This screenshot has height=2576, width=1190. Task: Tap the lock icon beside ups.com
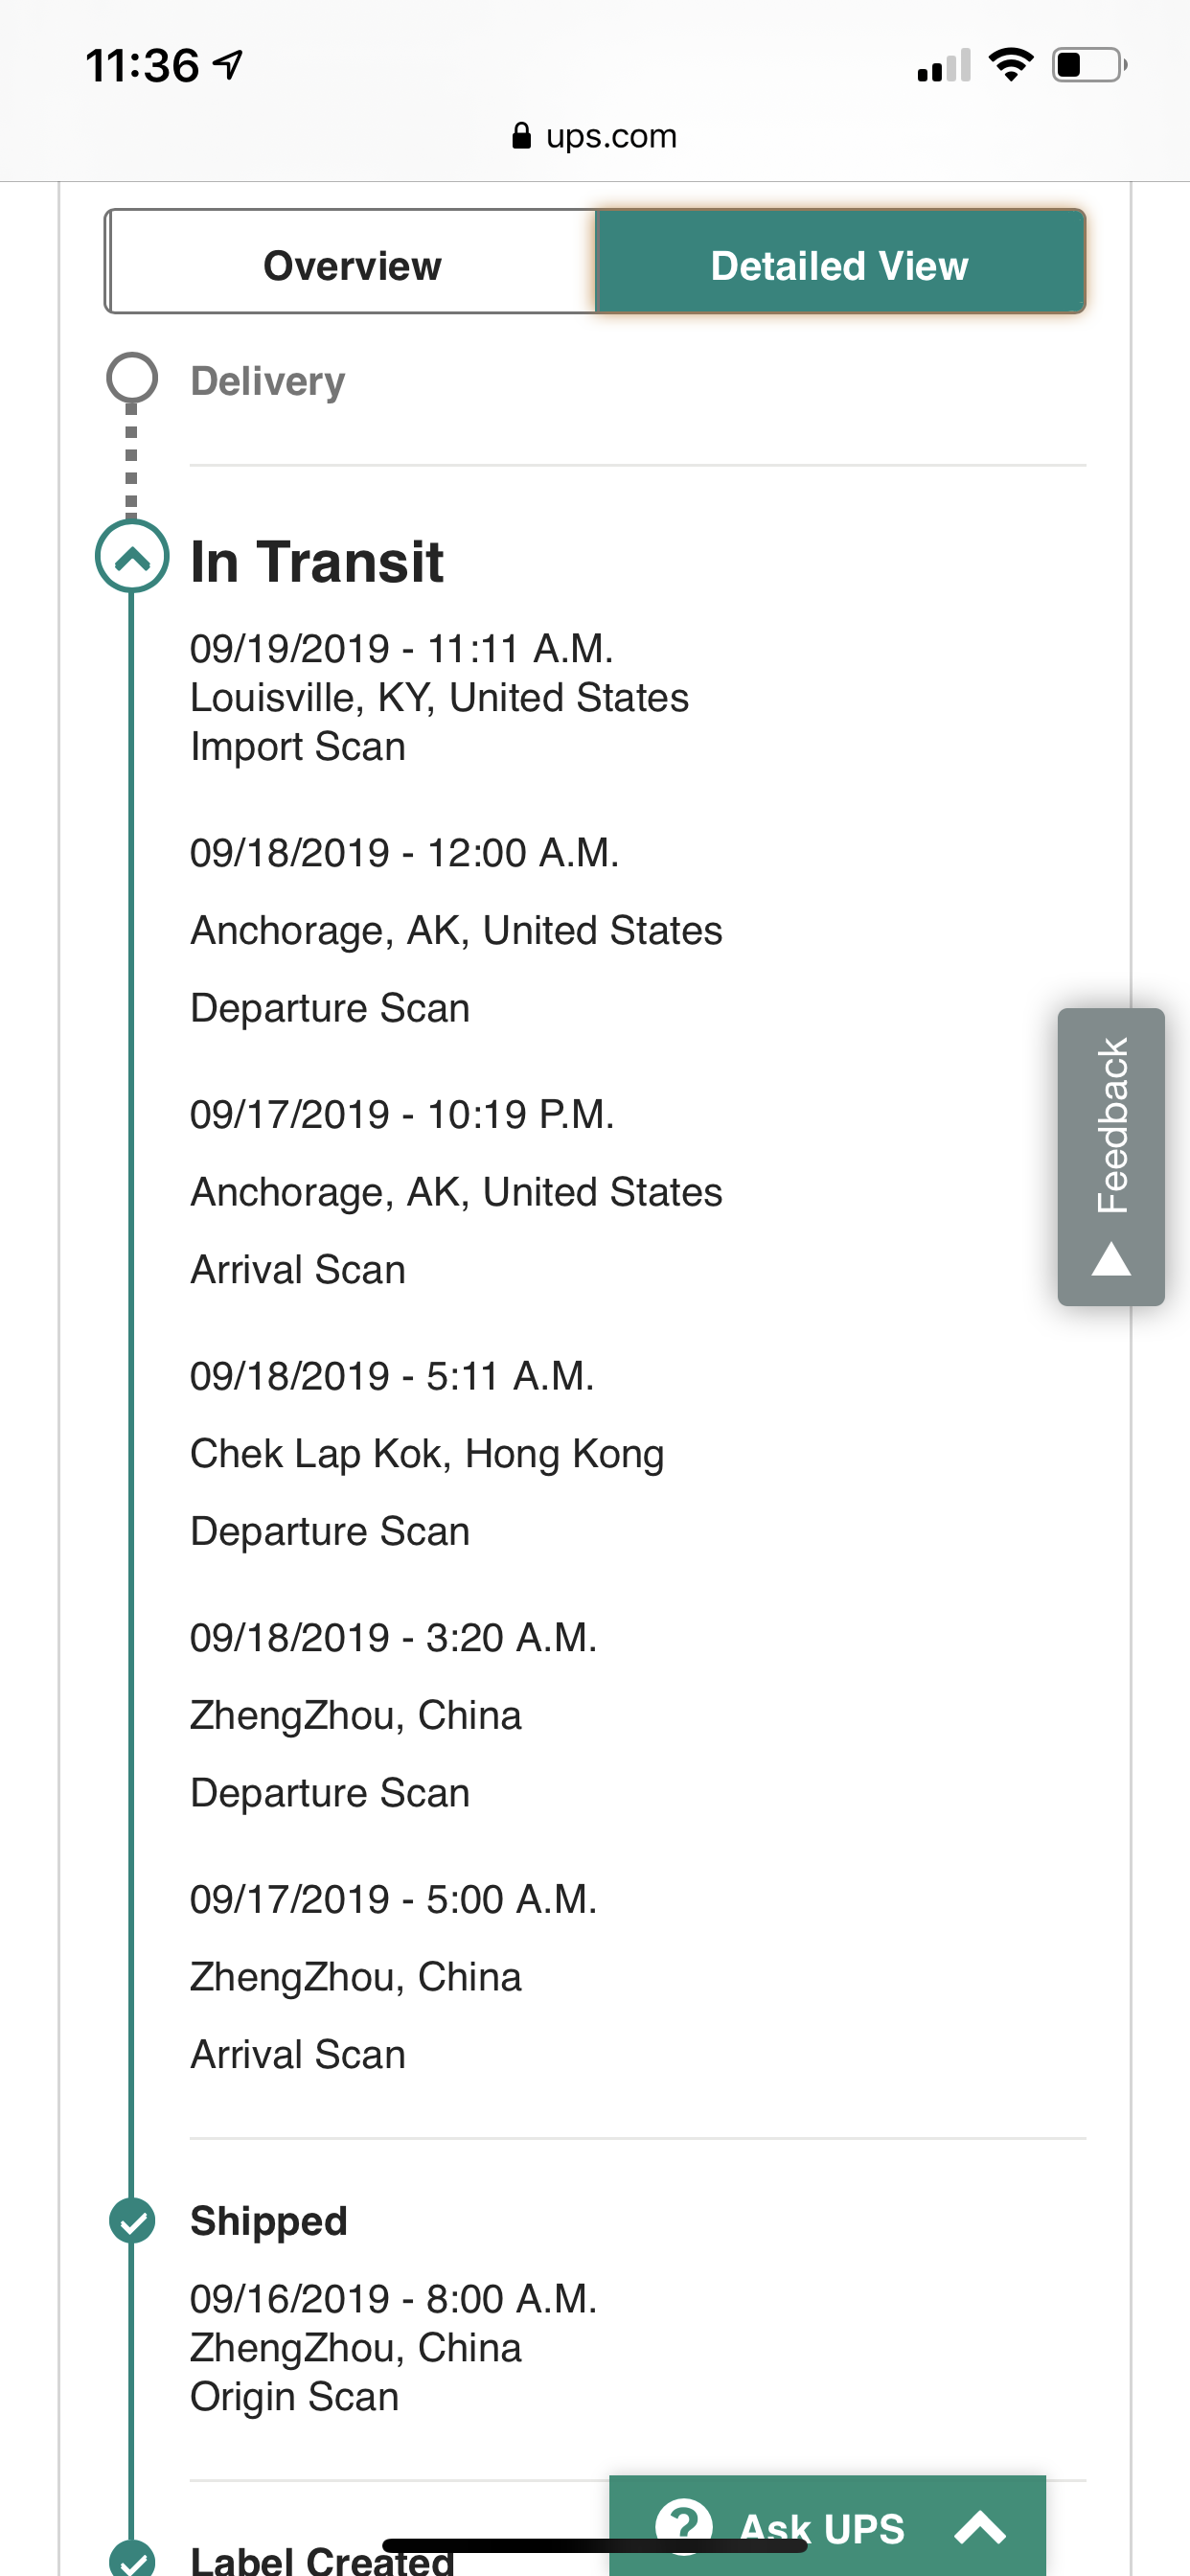(521, 135)
